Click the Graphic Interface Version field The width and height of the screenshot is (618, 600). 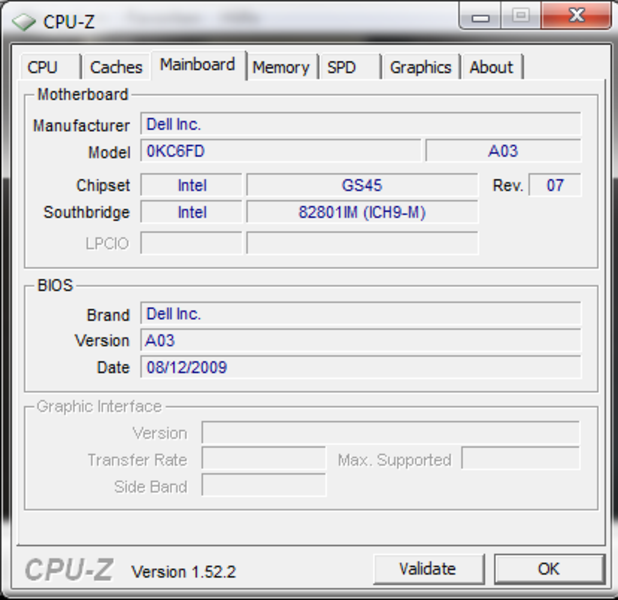click(x=390, y=433)
